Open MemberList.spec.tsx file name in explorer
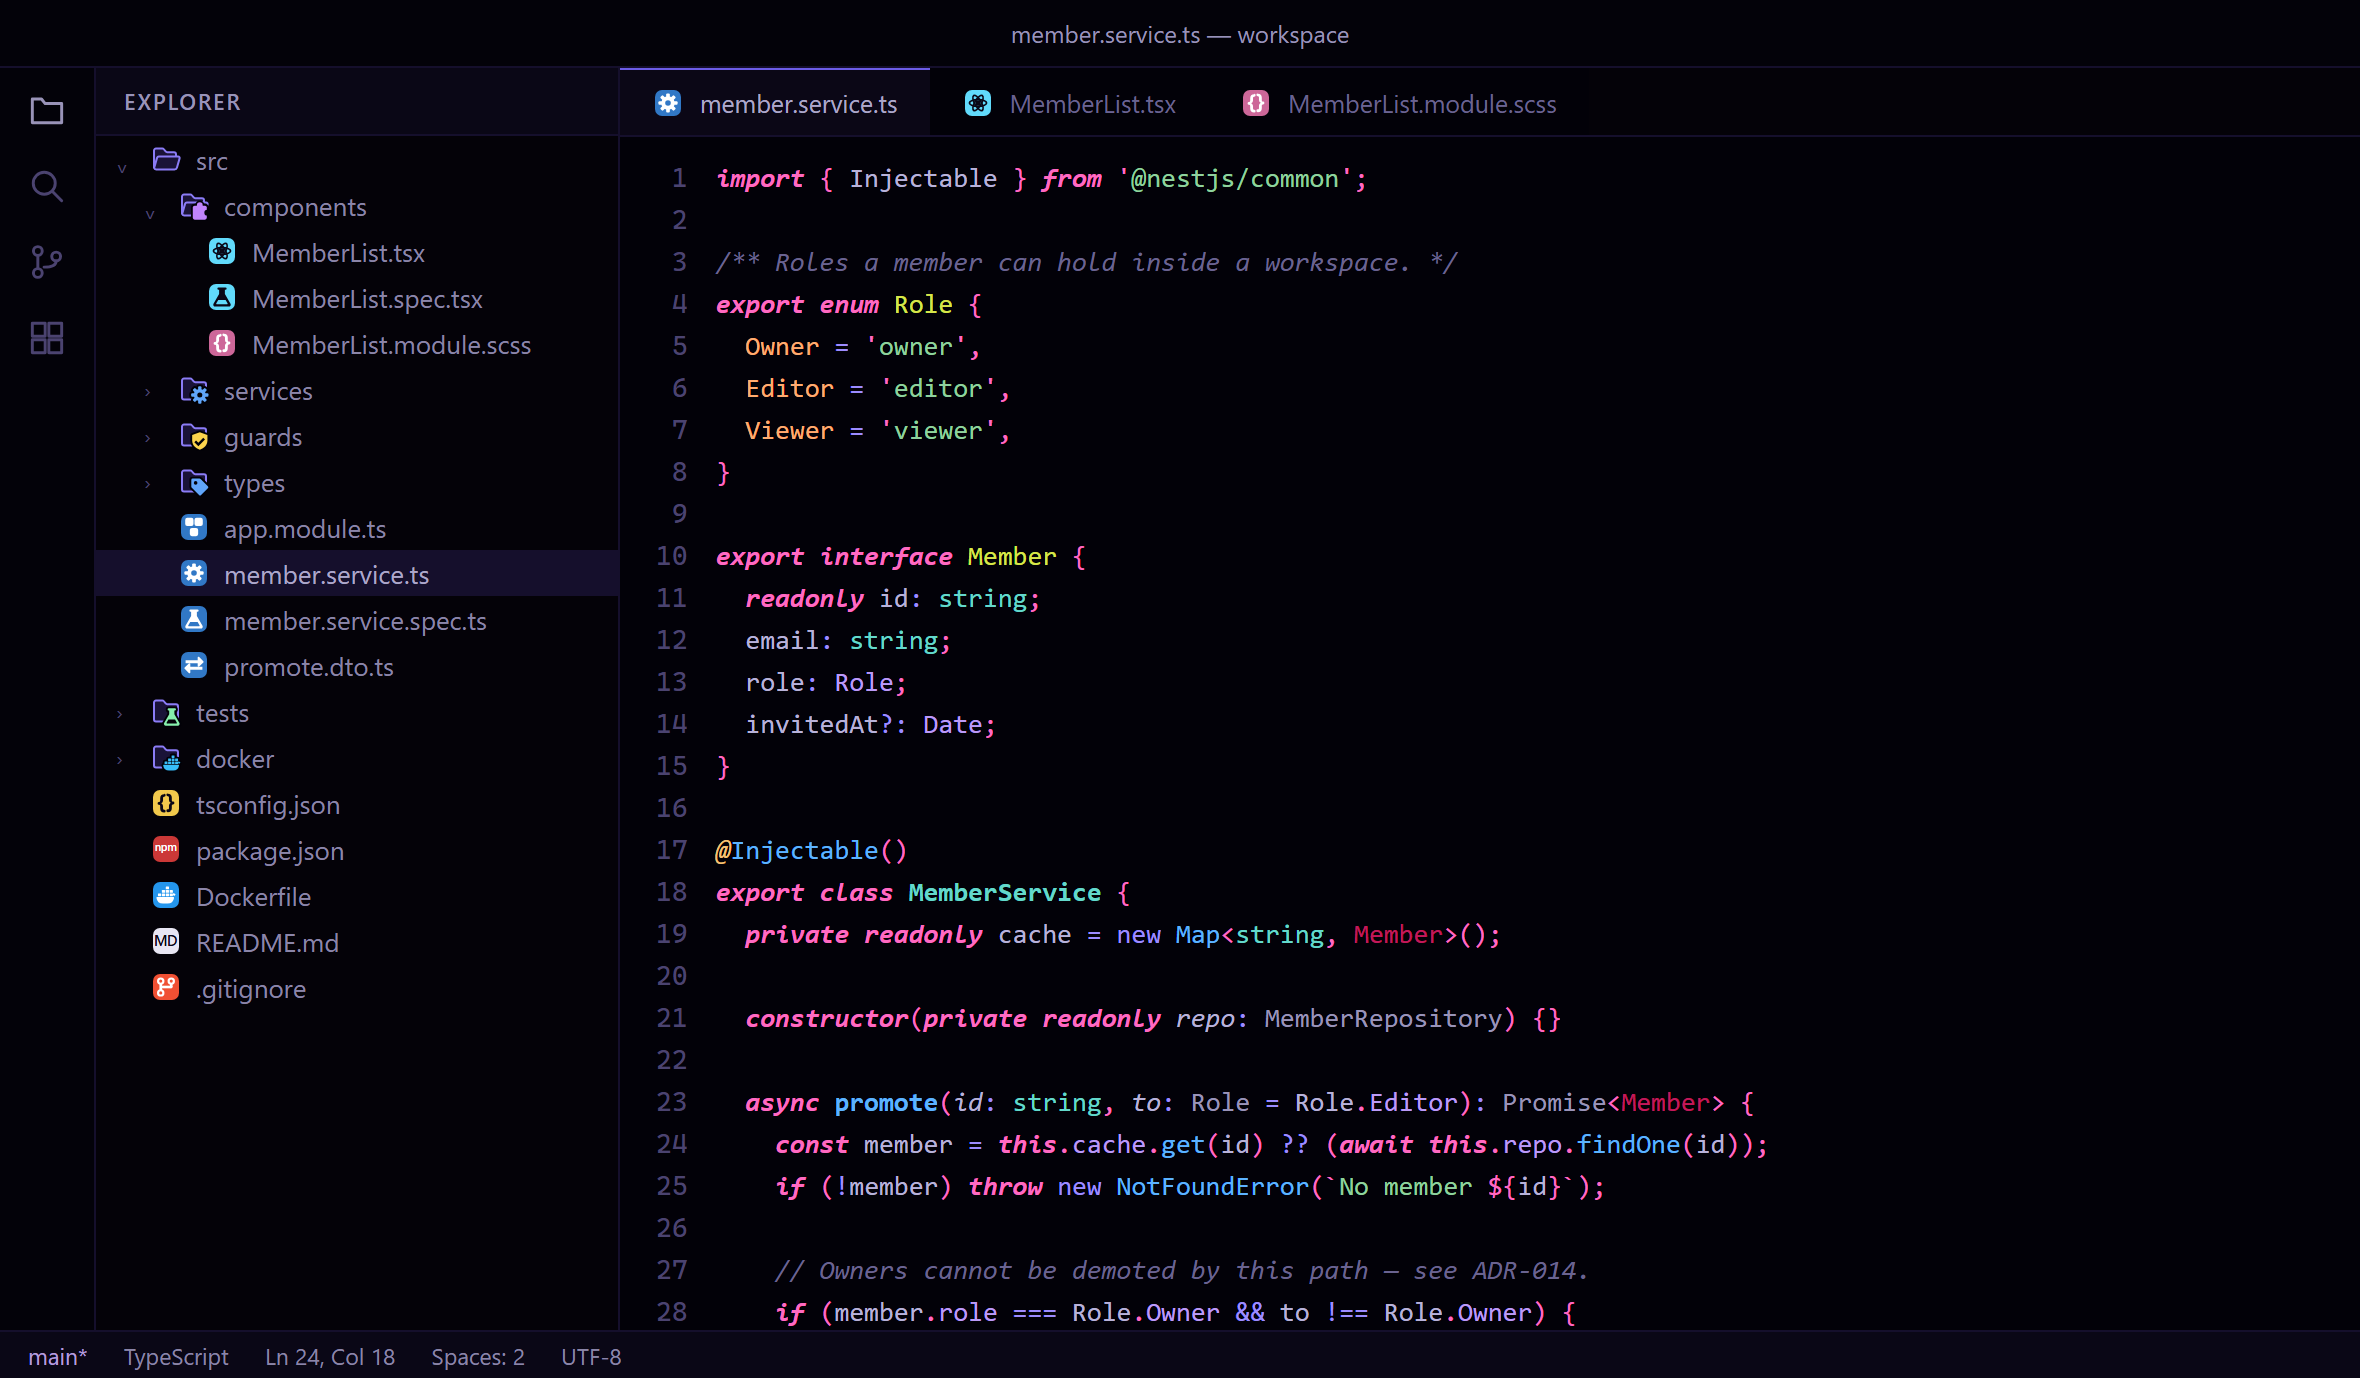The width and height of the screenshot is (2360, 1378). [x=367, y=299]
